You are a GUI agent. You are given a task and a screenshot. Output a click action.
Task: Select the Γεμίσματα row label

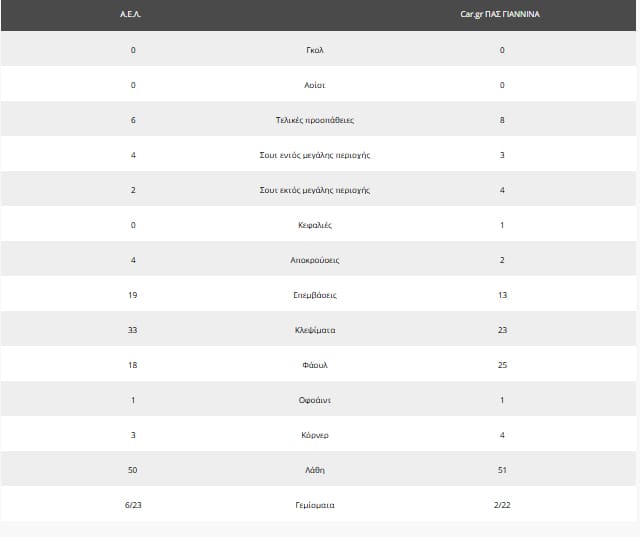click(x=315, y=505)
